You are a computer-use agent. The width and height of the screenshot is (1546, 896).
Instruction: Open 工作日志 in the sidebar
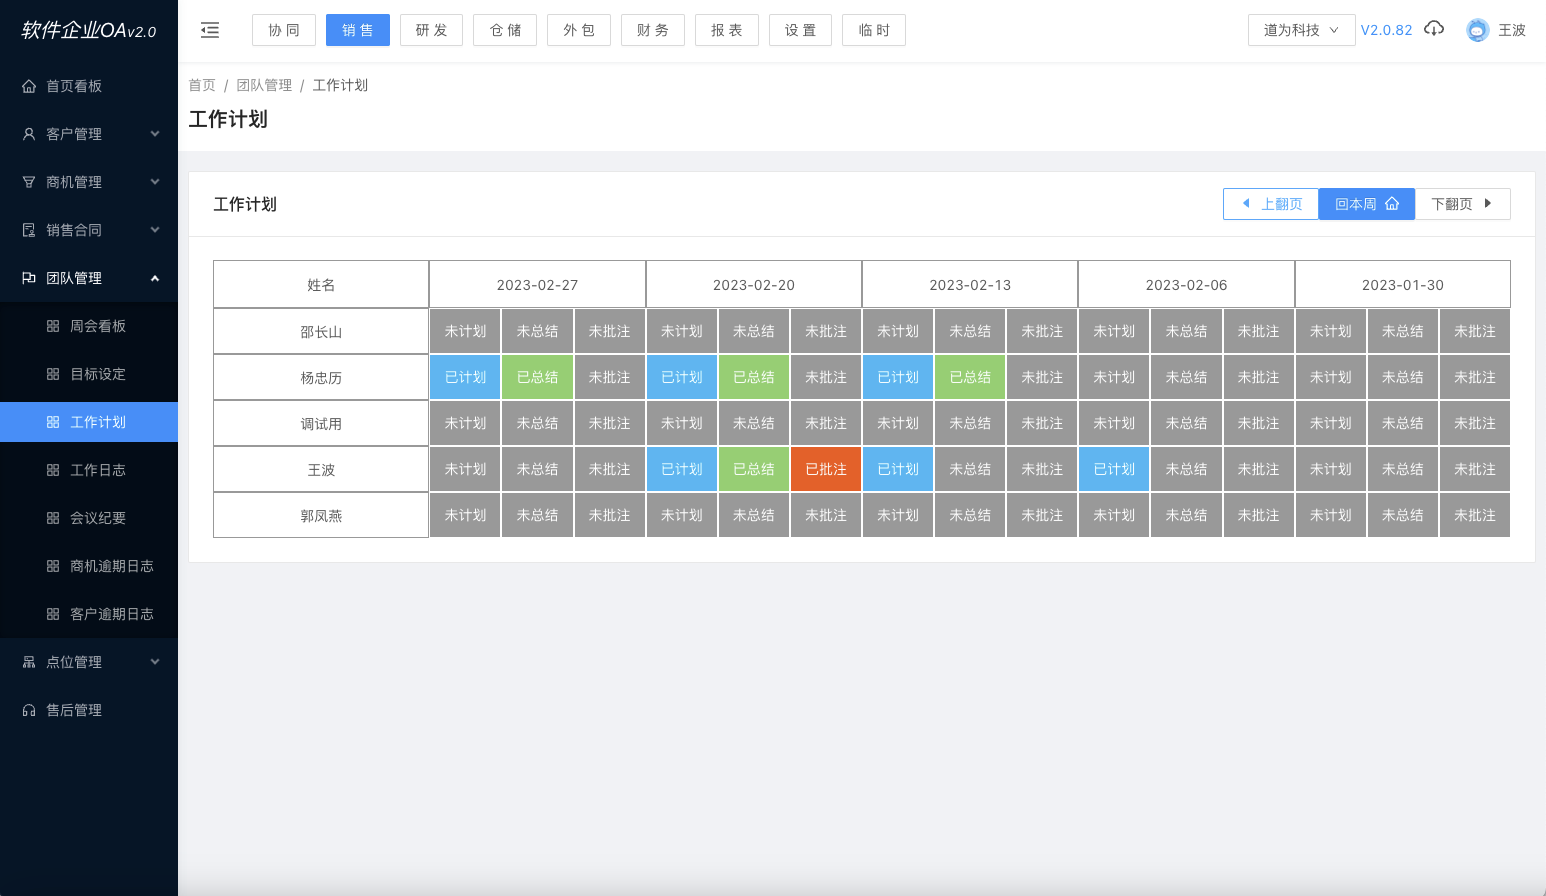[89, 470]
